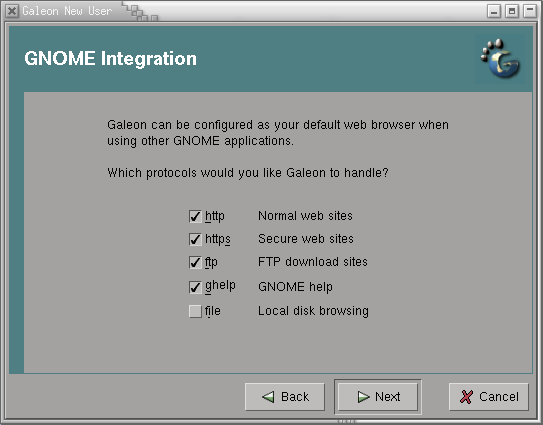This screenshot has height=425, width=543.
Task: Uncheck the ghelp protocol checkbox
Action: [195, 287]
